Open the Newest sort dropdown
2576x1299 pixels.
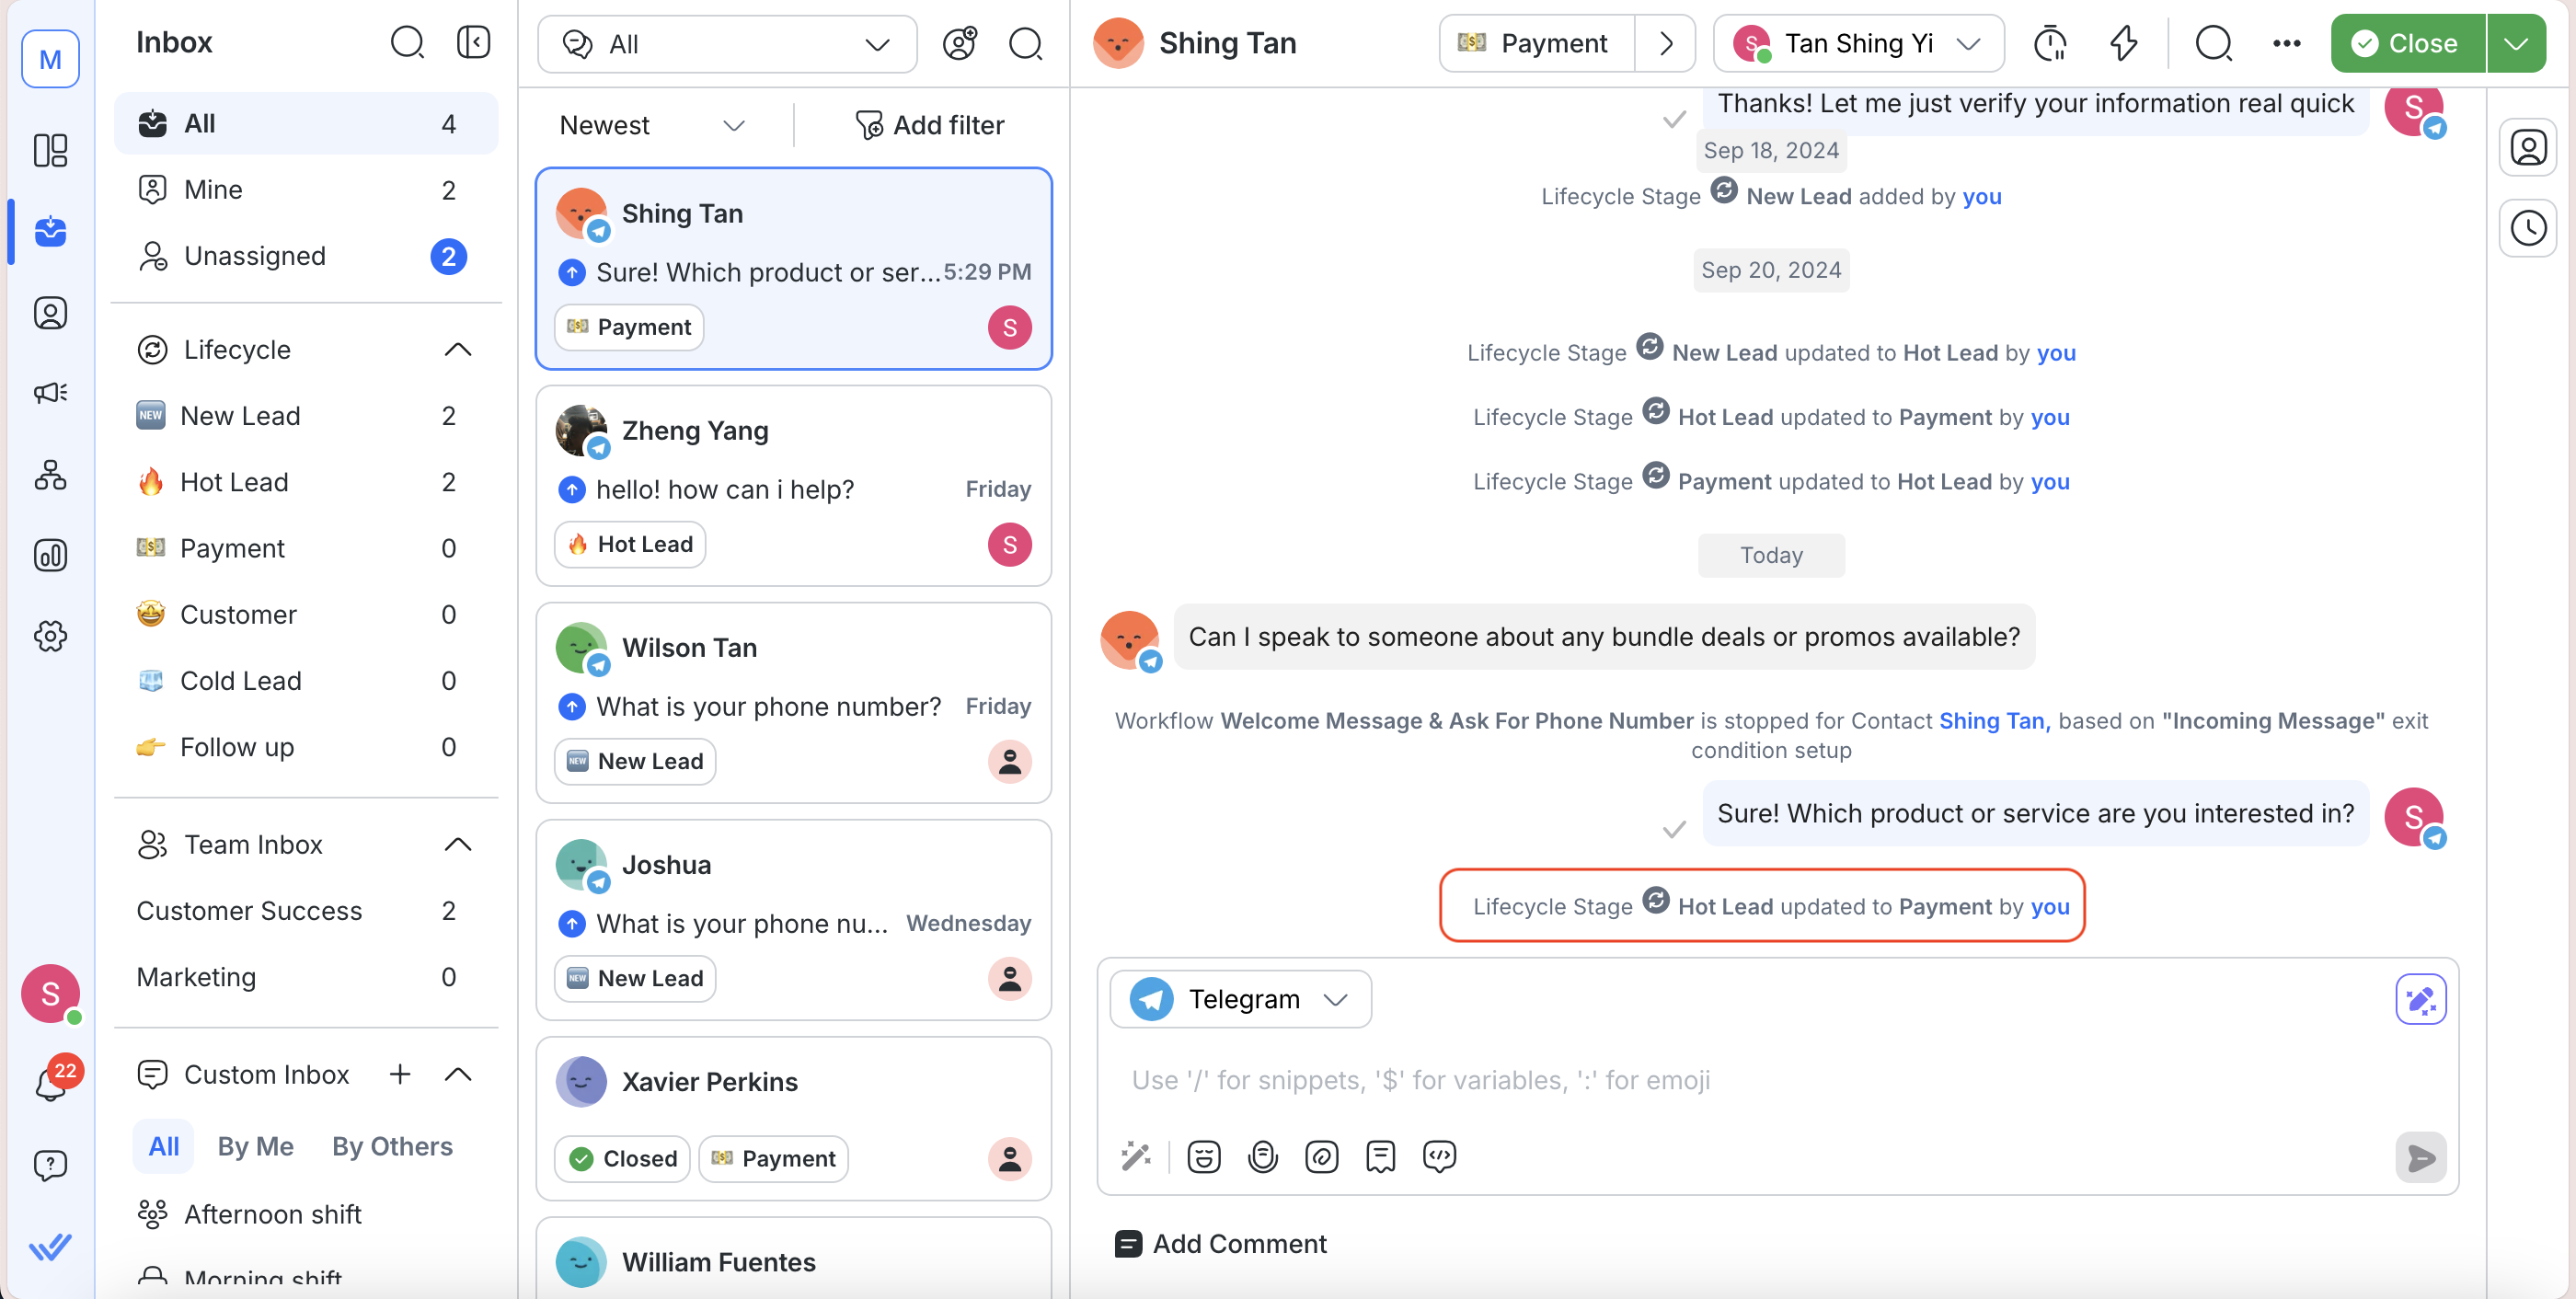pos(651,126)
